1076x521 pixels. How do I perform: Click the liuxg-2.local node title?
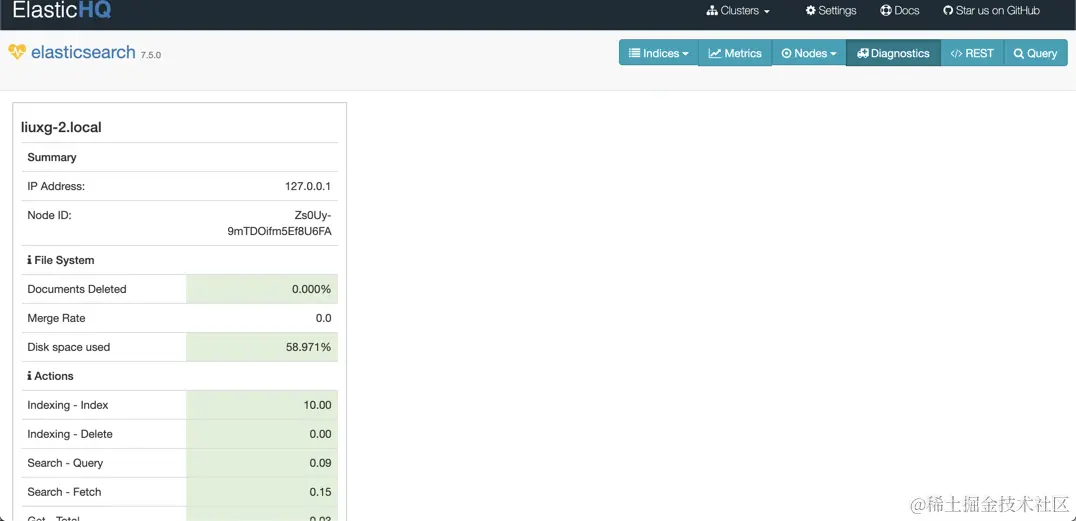(x=62, y=128)
